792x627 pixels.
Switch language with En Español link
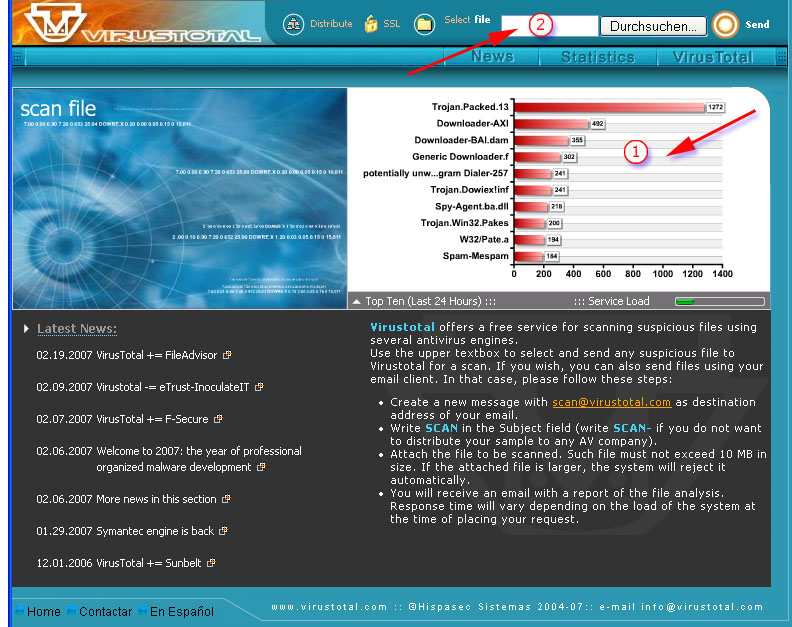182,611
